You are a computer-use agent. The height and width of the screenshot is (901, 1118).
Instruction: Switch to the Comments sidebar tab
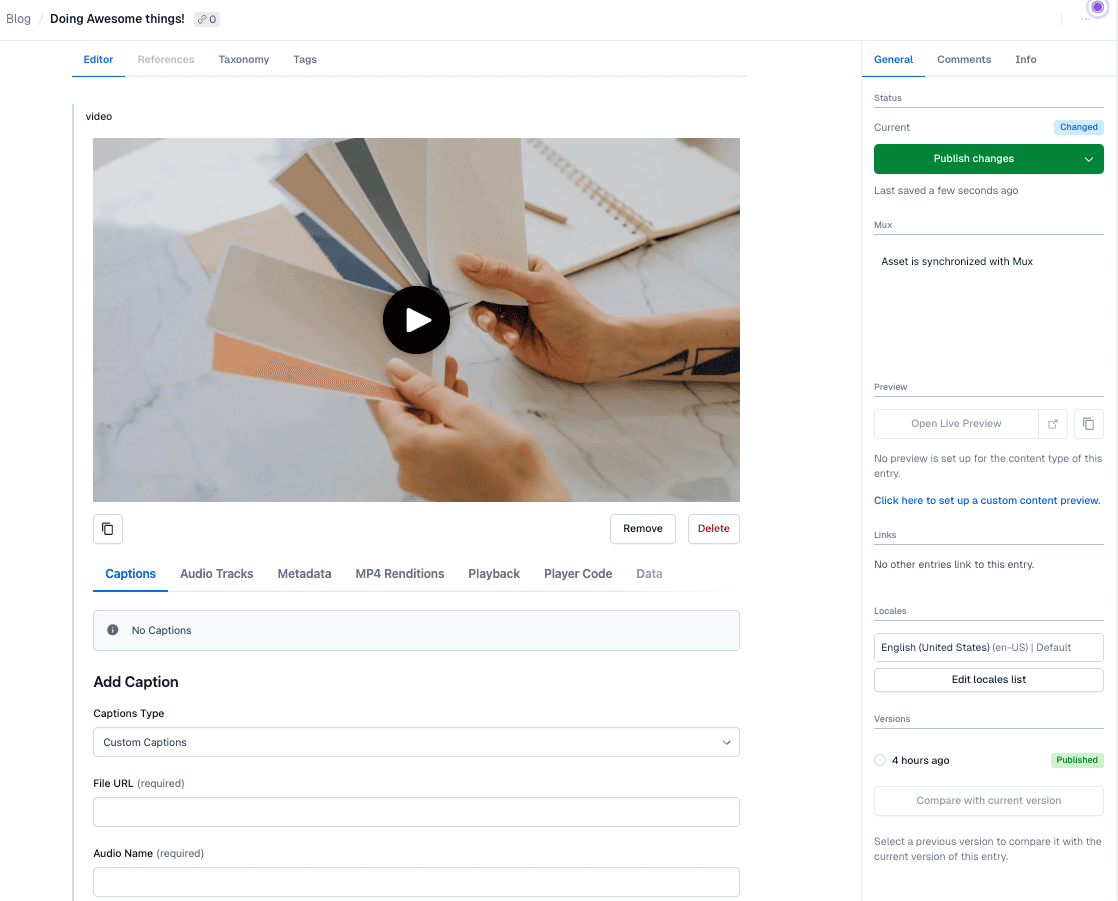click(964, 60)
